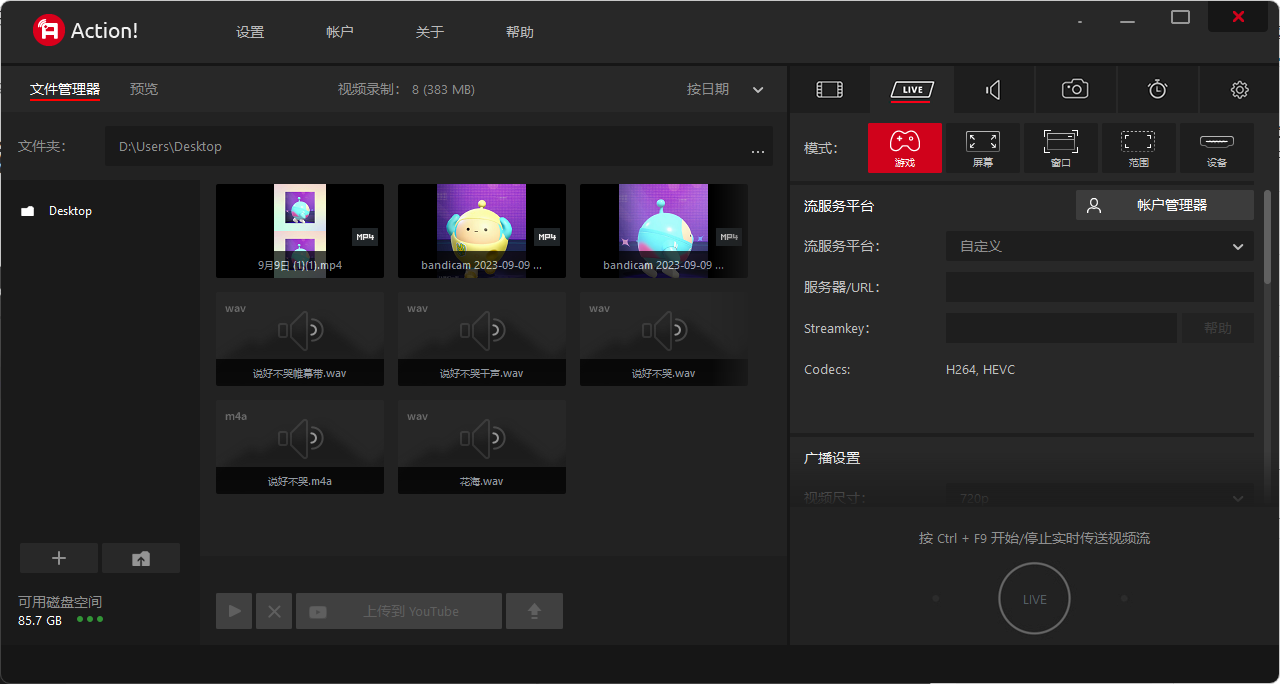Select the 设备 device capture mode
Image resolution: width=1280 pixels, height=684 pixels.
point(1216,147)
